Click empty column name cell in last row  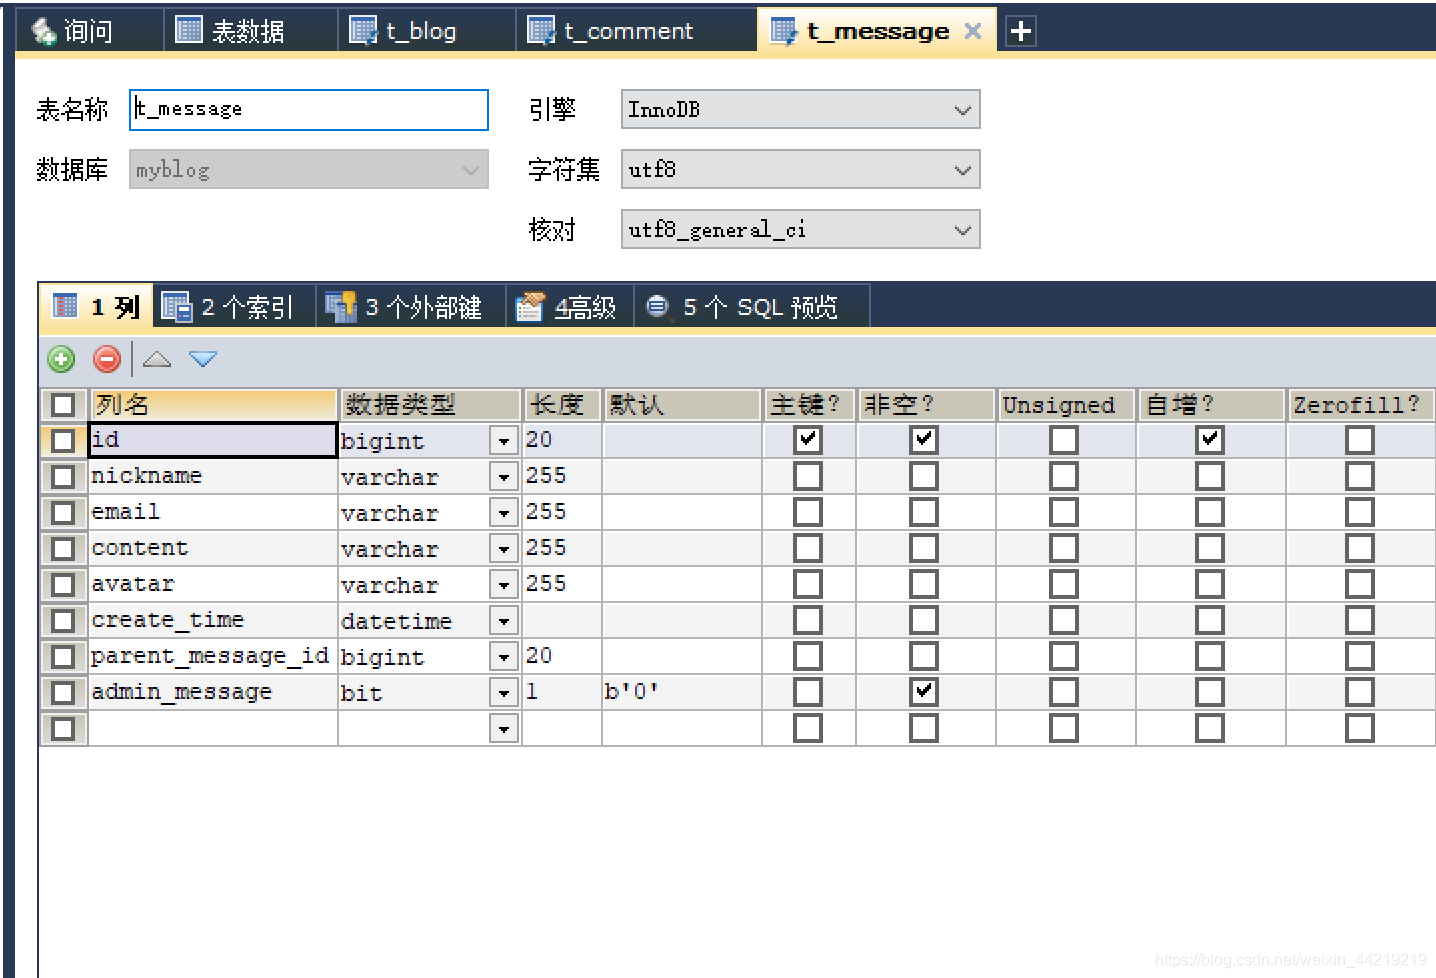[213, 728]
